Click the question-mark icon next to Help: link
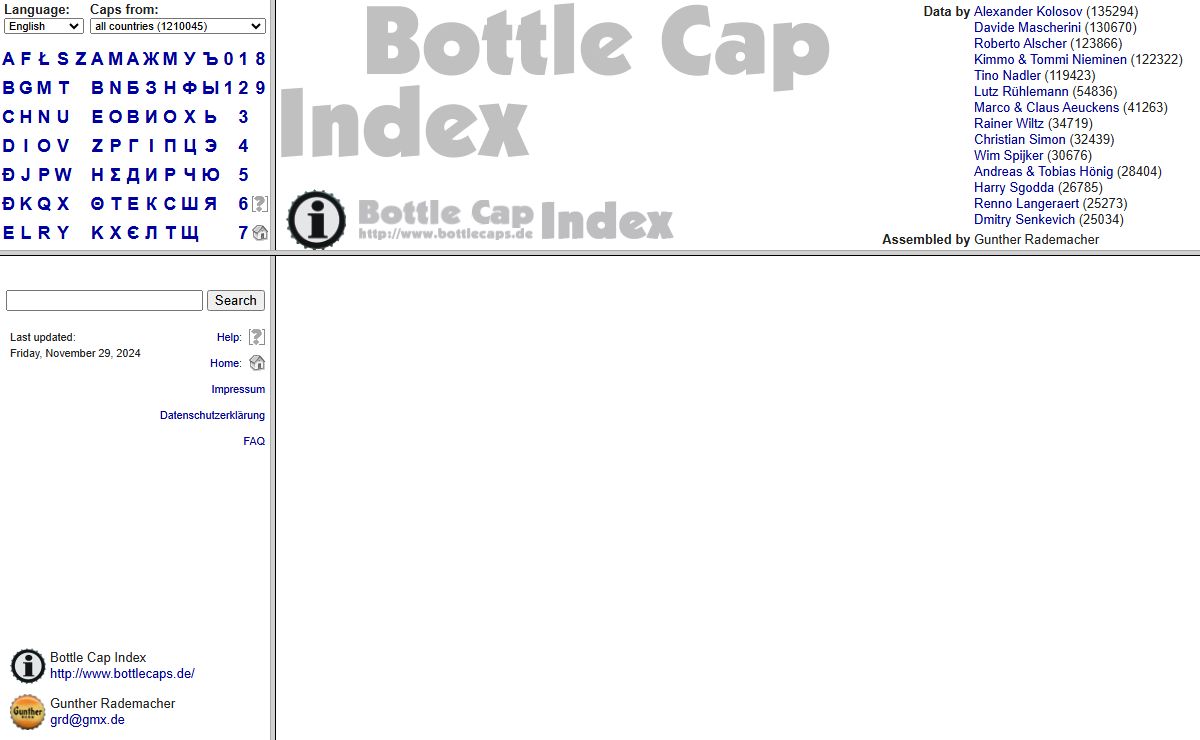The image size is (1200, 740). pyautogui.click(x=257, y=337)
